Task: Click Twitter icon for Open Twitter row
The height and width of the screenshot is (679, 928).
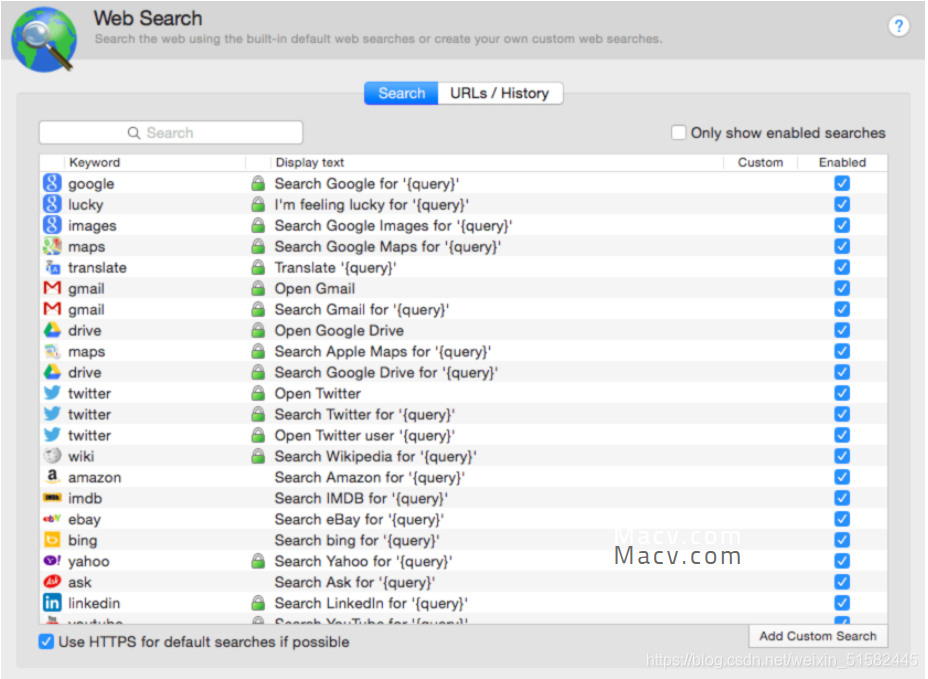Action: click(x=52, y=393)
